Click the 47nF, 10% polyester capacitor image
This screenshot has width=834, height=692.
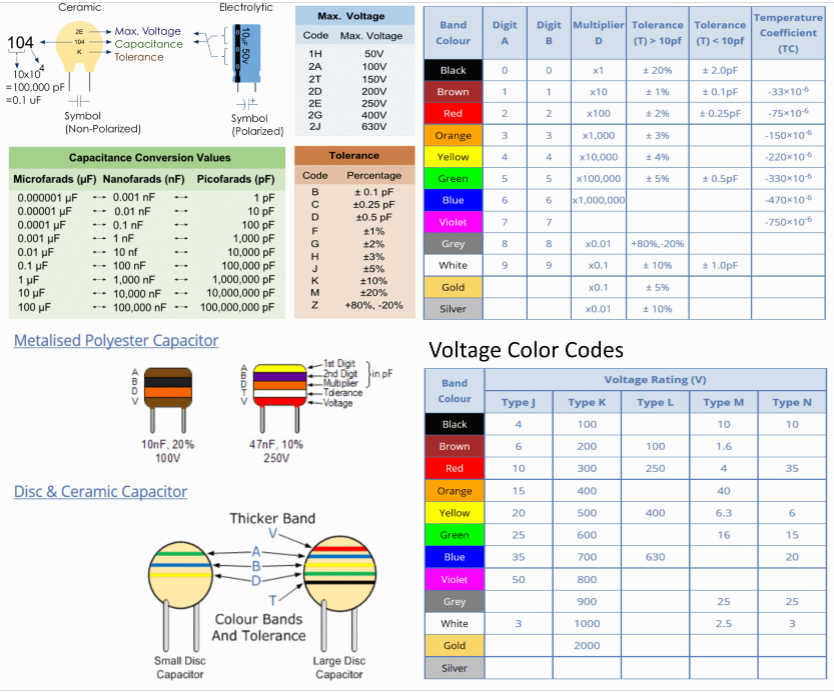[x=275, y=394]
